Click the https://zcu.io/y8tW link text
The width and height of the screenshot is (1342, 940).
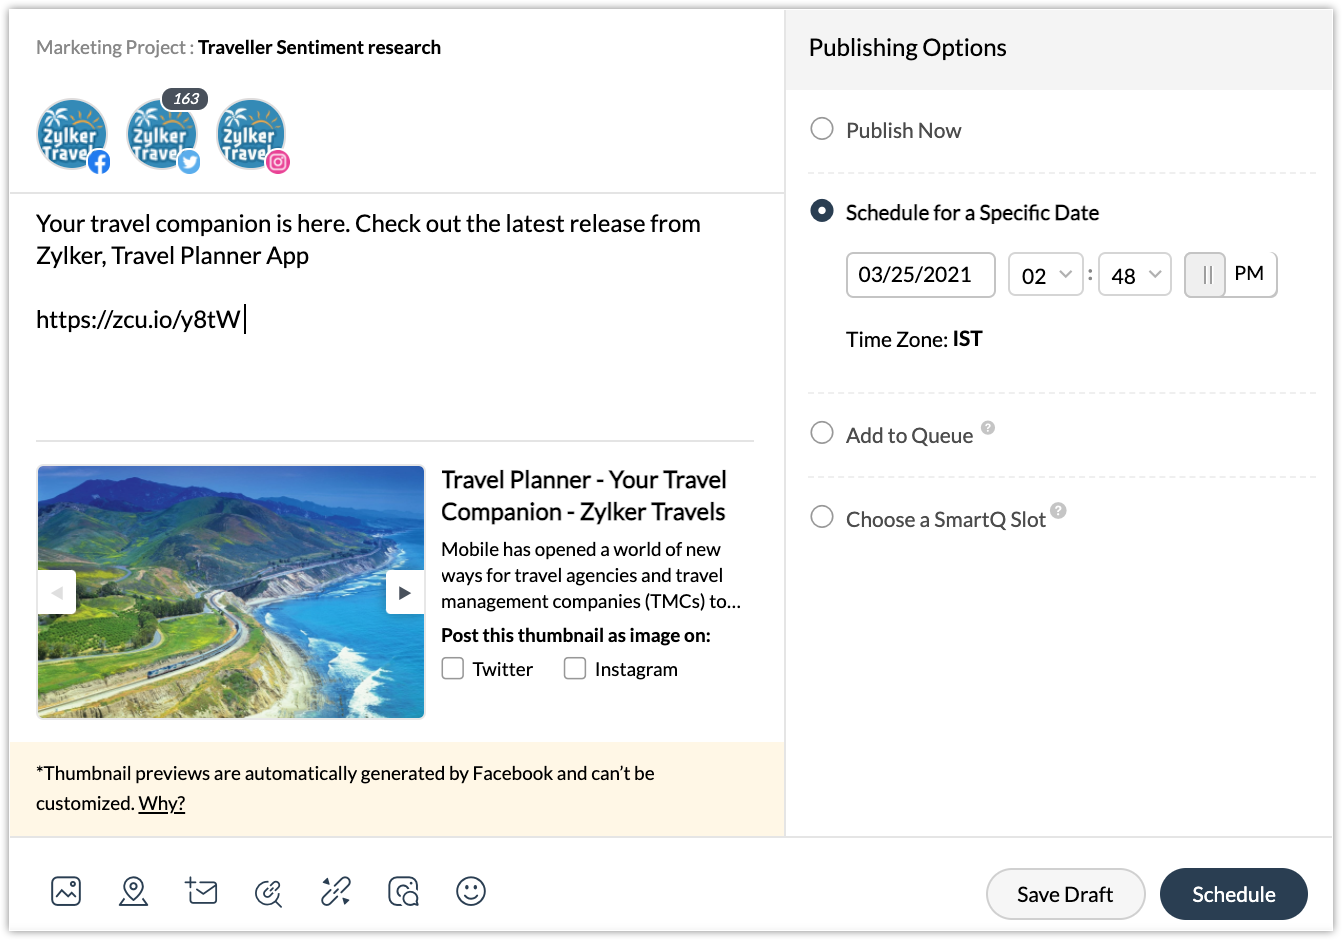[138, 319]
